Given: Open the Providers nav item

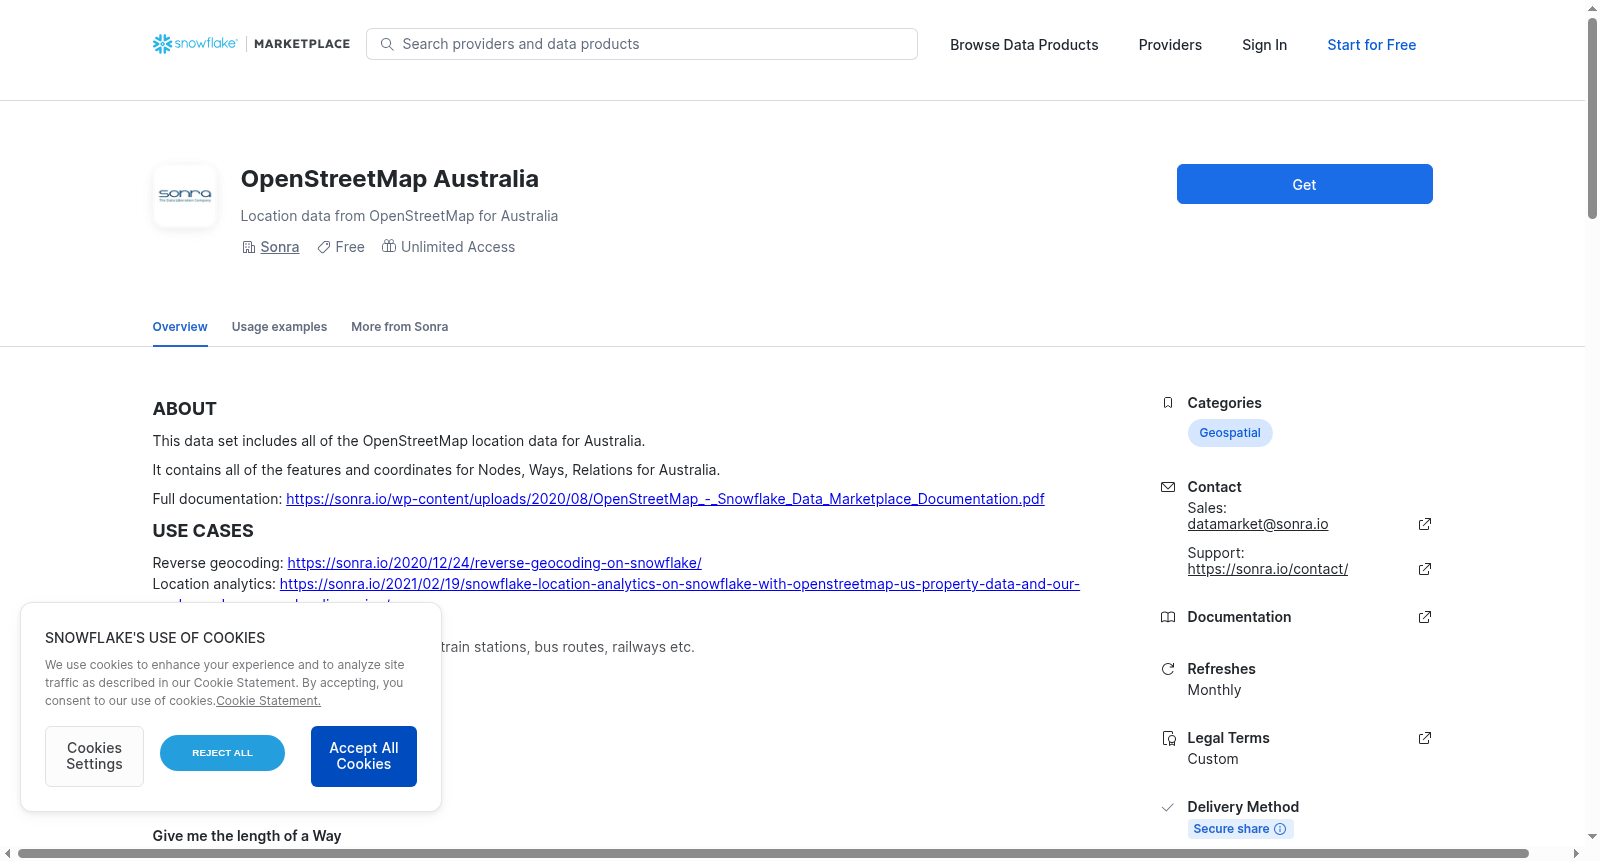Looking at the screenshot, I should [x=1170, y=45].
